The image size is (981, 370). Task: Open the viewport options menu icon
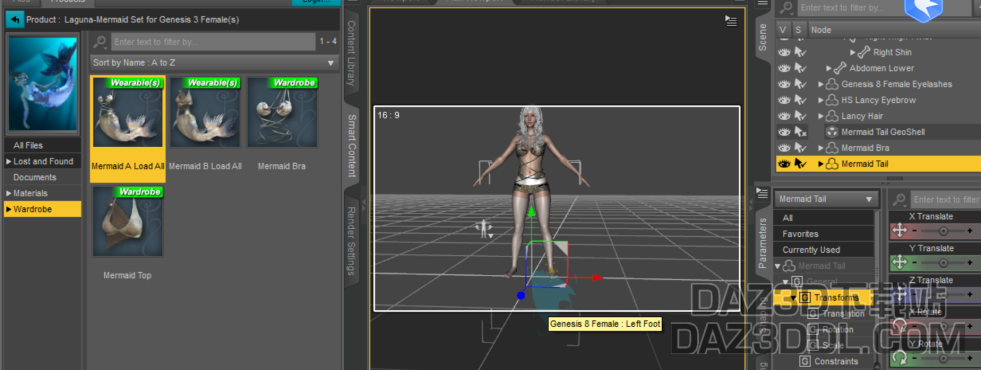(731, 21)
